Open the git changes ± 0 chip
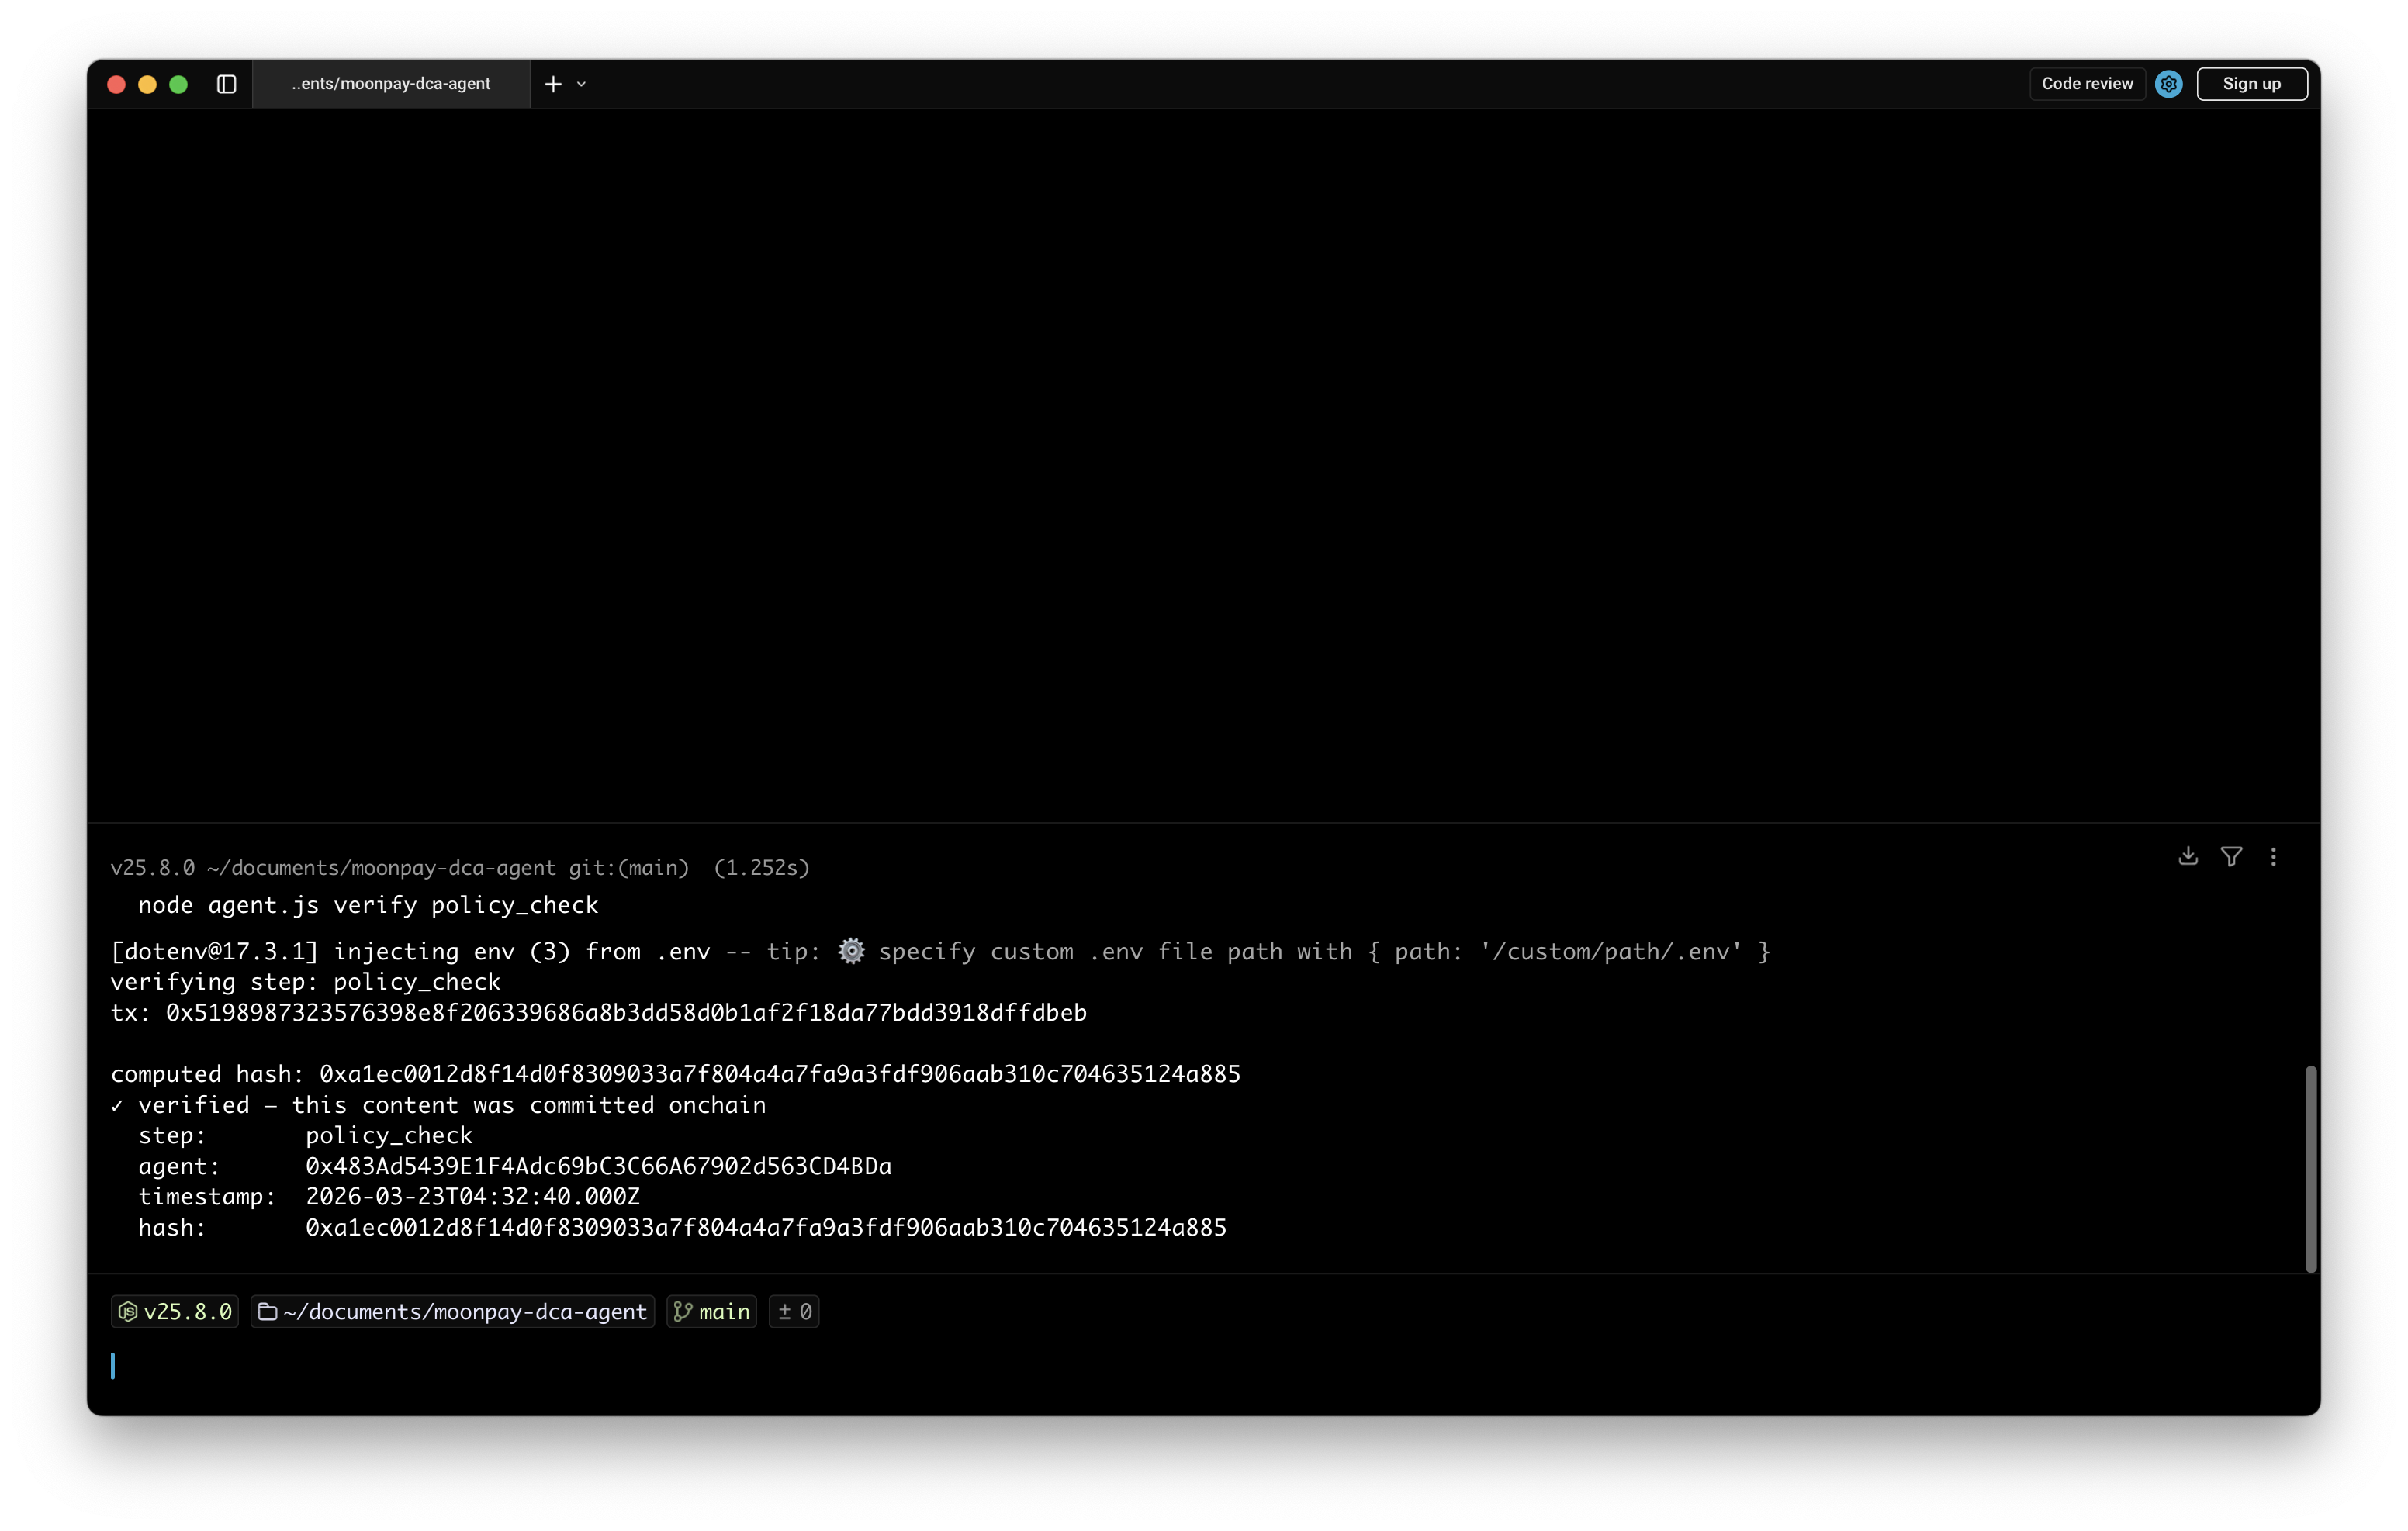This screenshot has width=2408, height=1531. (x=794, y=1311)
